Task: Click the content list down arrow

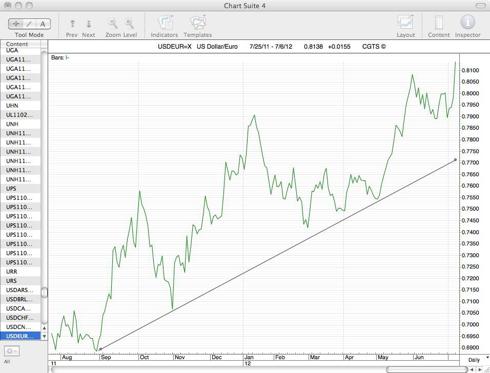Action: tap(44, 336)
